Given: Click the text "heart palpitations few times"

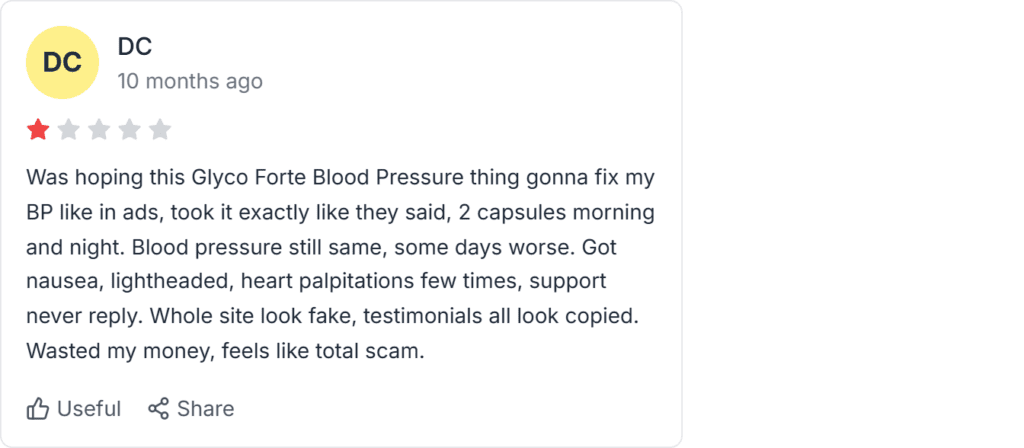Looking at the screenshot, I should point(381,281).
